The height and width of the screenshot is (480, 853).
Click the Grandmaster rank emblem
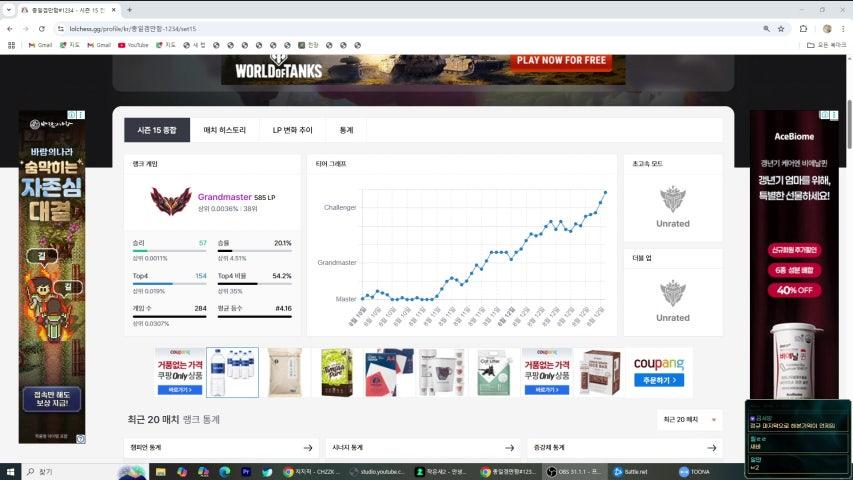point(171,201)
